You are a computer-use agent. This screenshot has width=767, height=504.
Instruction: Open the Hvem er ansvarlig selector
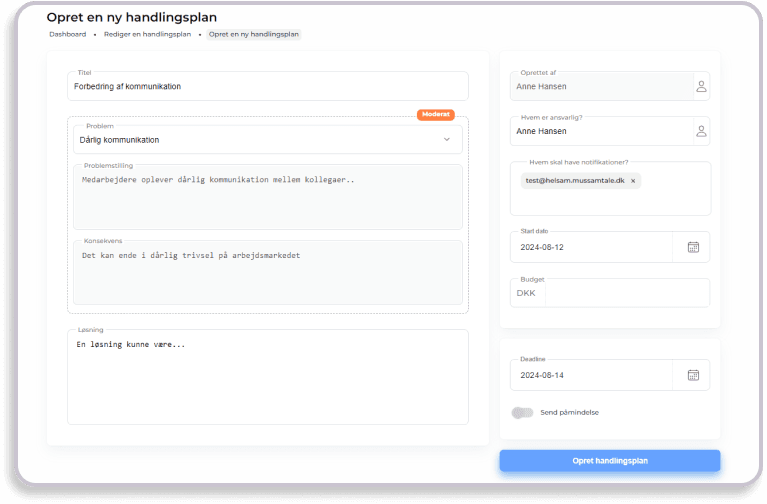click(600, 131)
